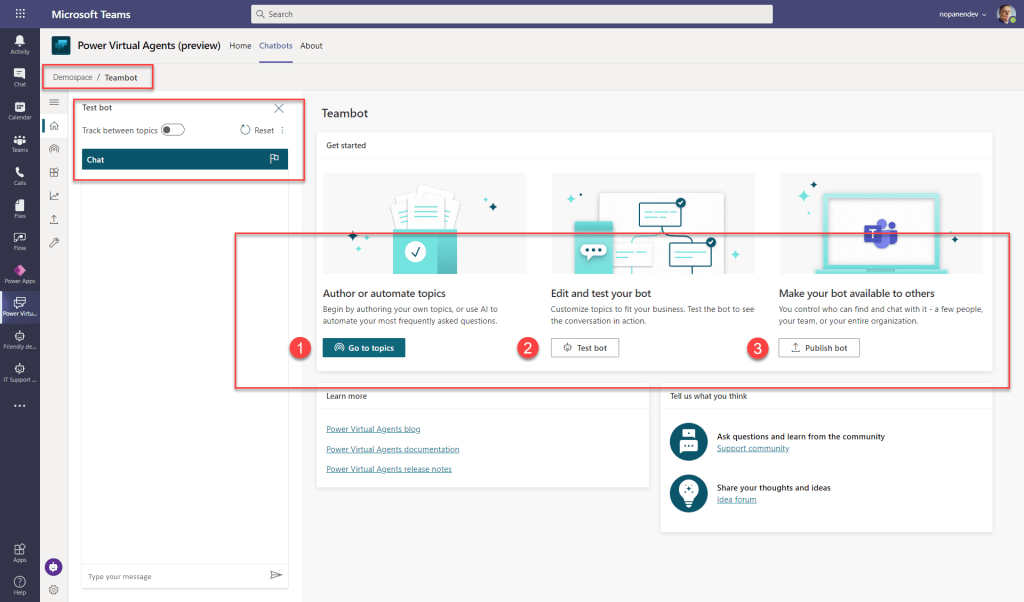The width and height of the screenshot is (1024, 602).
Task: Open the more options menu beside Reset
Action: pyautogui.click(x=282, y=130)
